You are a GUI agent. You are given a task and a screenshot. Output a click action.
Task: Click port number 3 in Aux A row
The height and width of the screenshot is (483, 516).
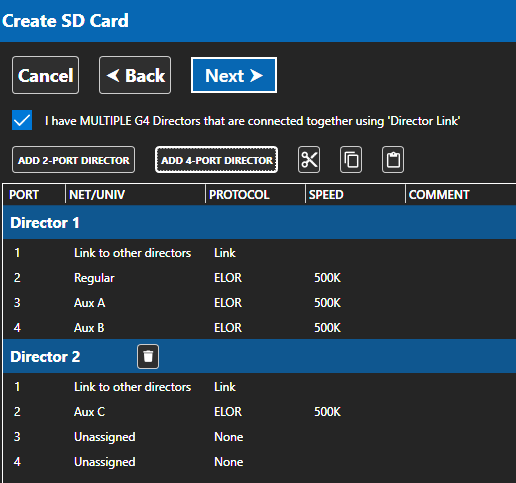click(x=17, y=303)
